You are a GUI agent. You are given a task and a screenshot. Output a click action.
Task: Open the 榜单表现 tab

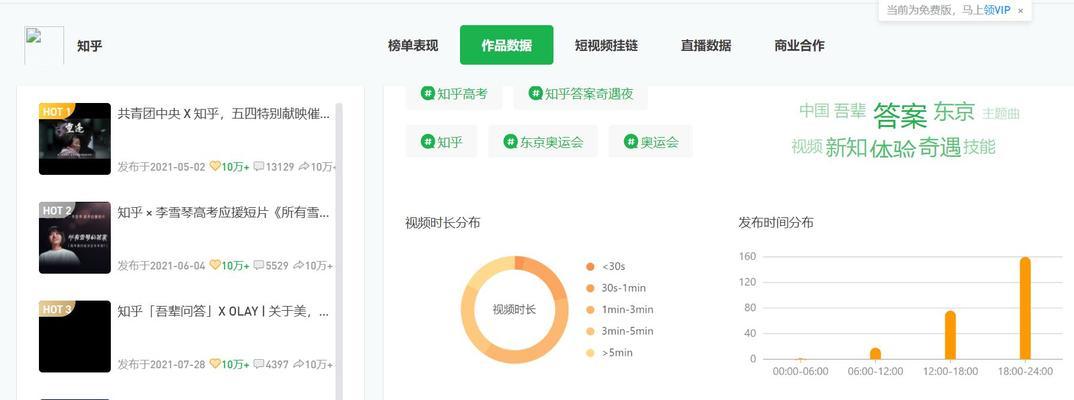(x=412, y=46)
